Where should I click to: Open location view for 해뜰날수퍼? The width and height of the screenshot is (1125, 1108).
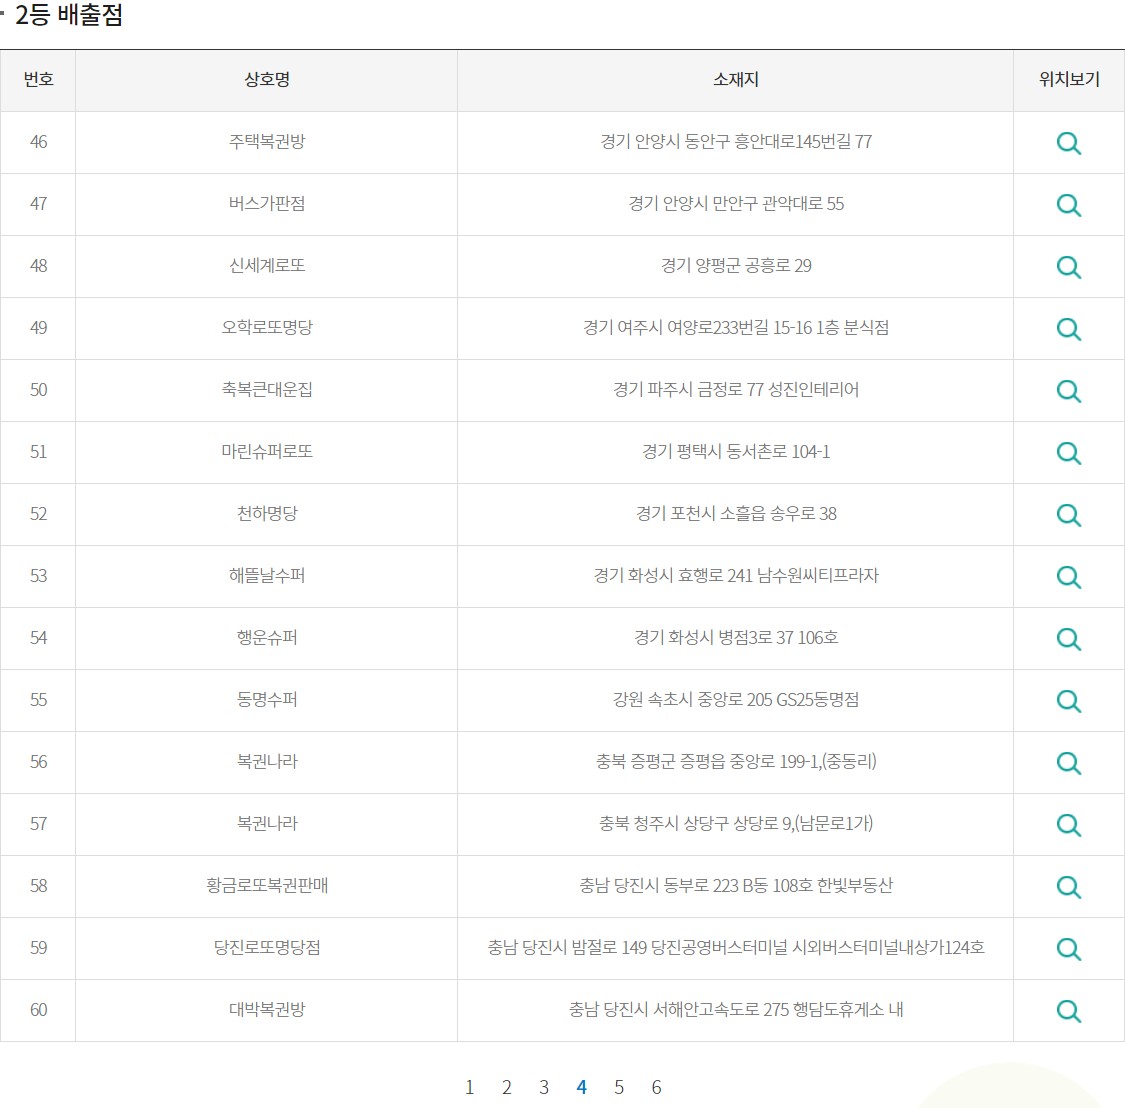1068,576
